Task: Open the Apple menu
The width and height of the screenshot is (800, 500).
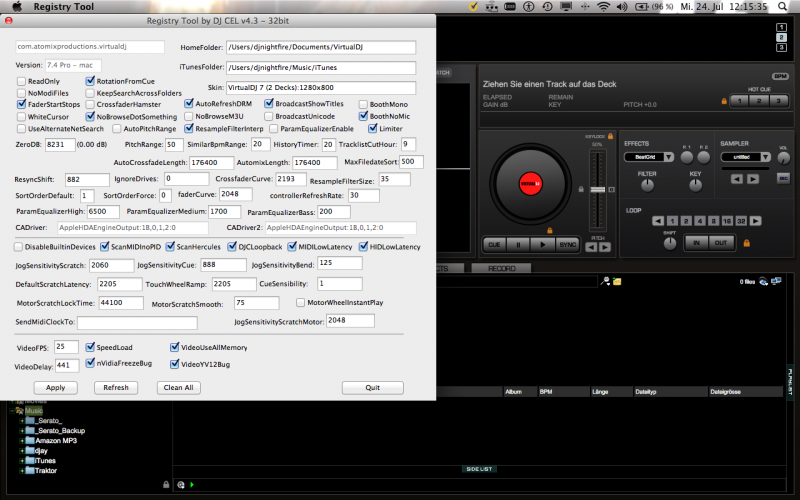Action: [x=17, y=6]
